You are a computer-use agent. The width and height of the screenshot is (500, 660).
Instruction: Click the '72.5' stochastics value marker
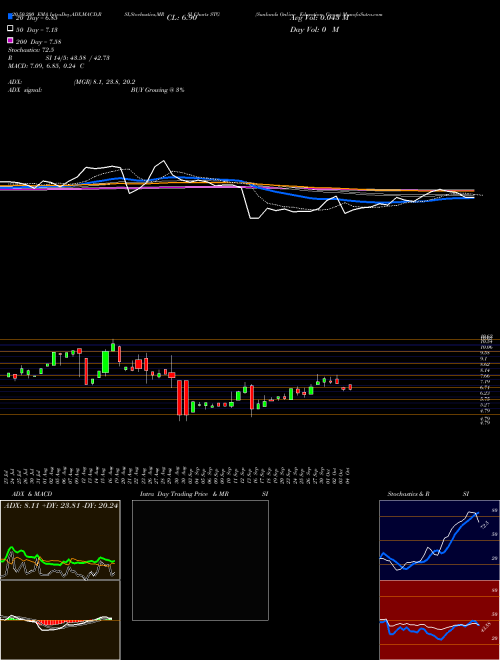(484, 525)
